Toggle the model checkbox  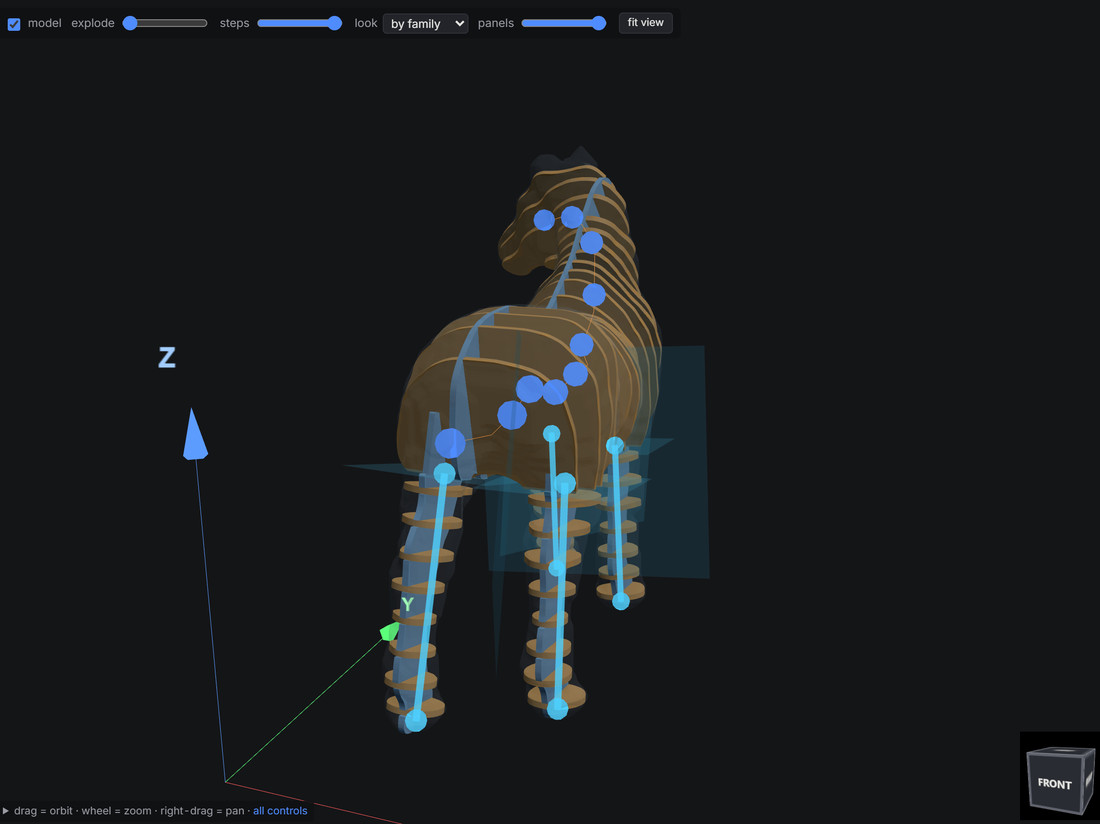[14, 24]
